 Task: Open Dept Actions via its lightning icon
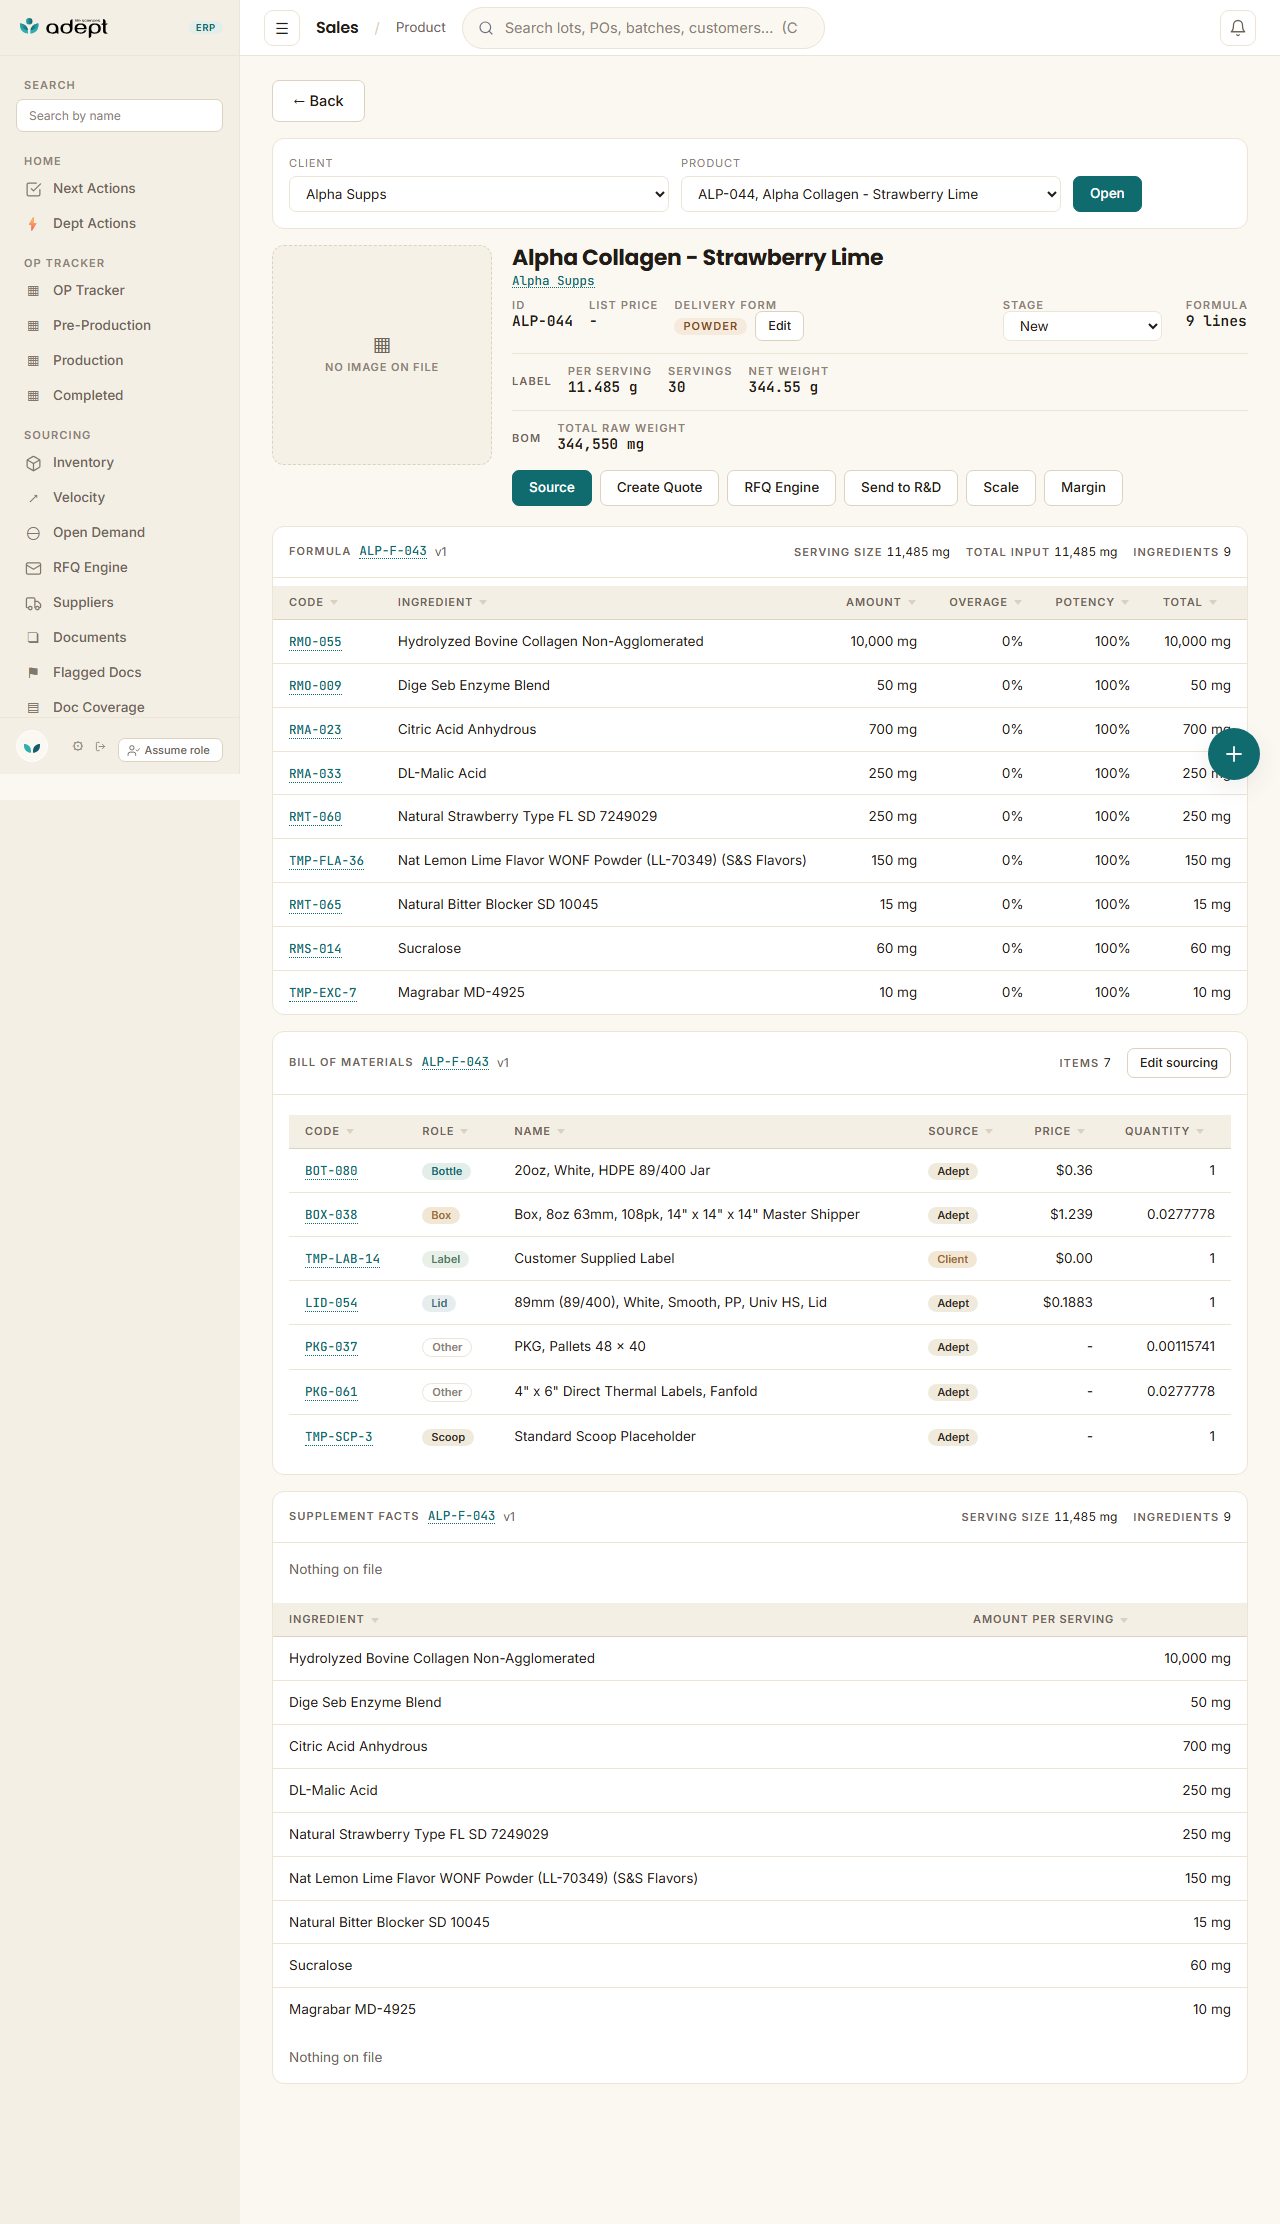click(34, 224)
